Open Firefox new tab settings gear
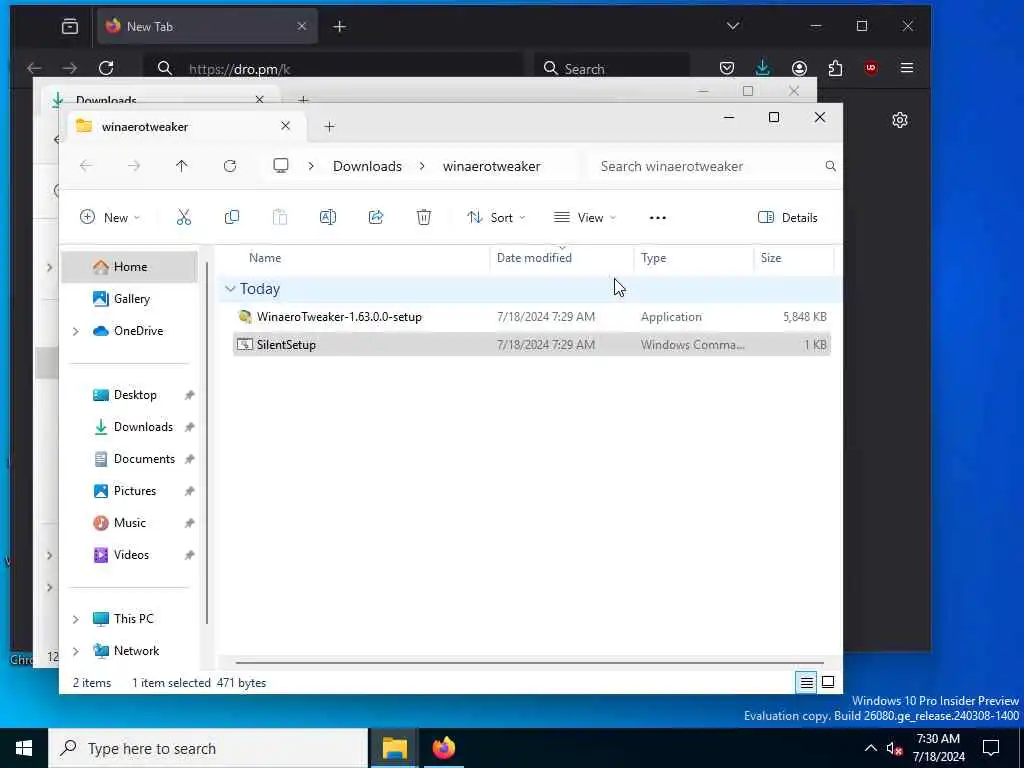This screenshot has height=768, width=1024. [x=900, y=120]
